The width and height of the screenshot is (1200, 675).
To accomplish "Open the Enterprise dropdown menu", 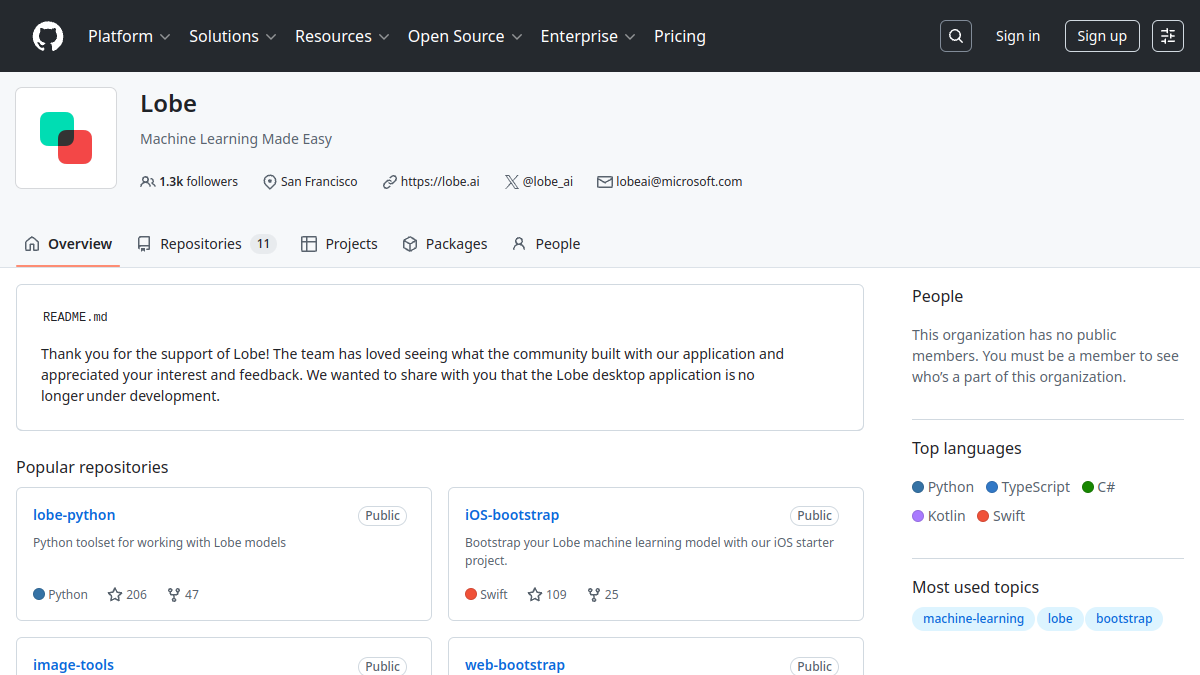I will click(x=588, y=36).
